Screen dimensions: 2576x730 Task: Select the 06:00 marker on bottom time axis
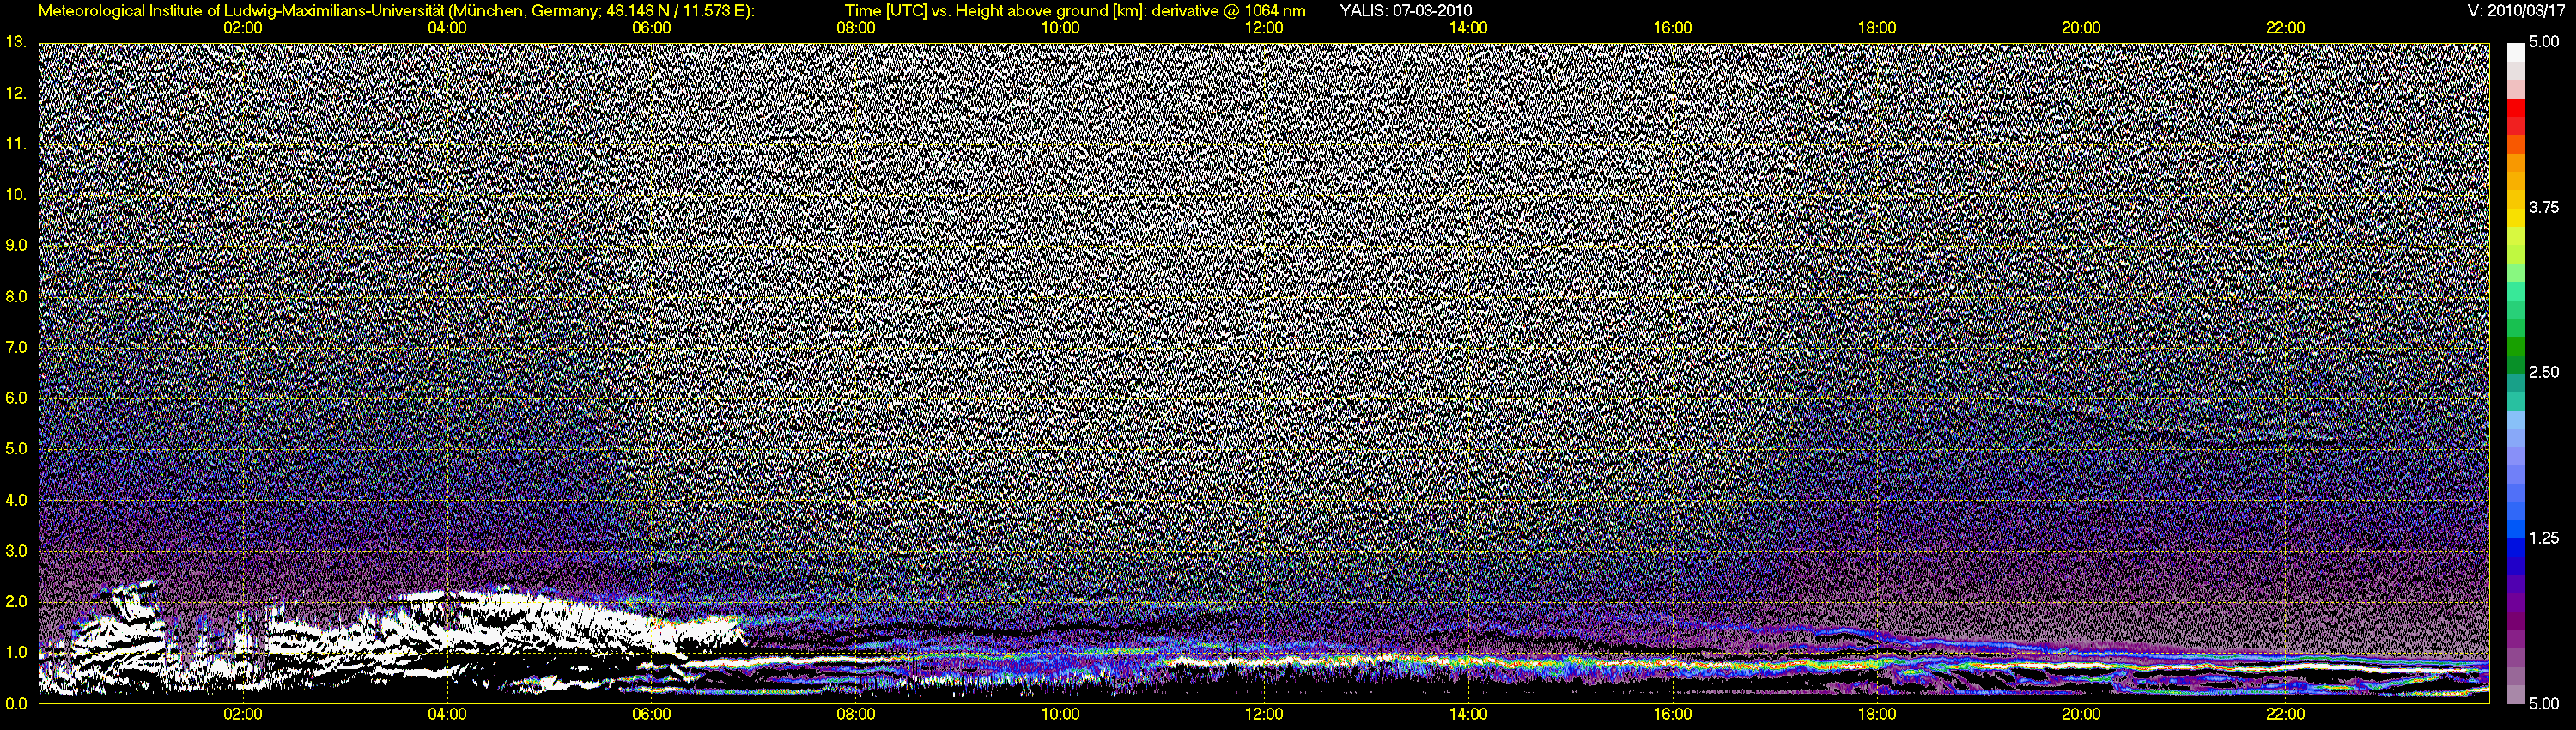pyautogui.click(x=651, y=714)
